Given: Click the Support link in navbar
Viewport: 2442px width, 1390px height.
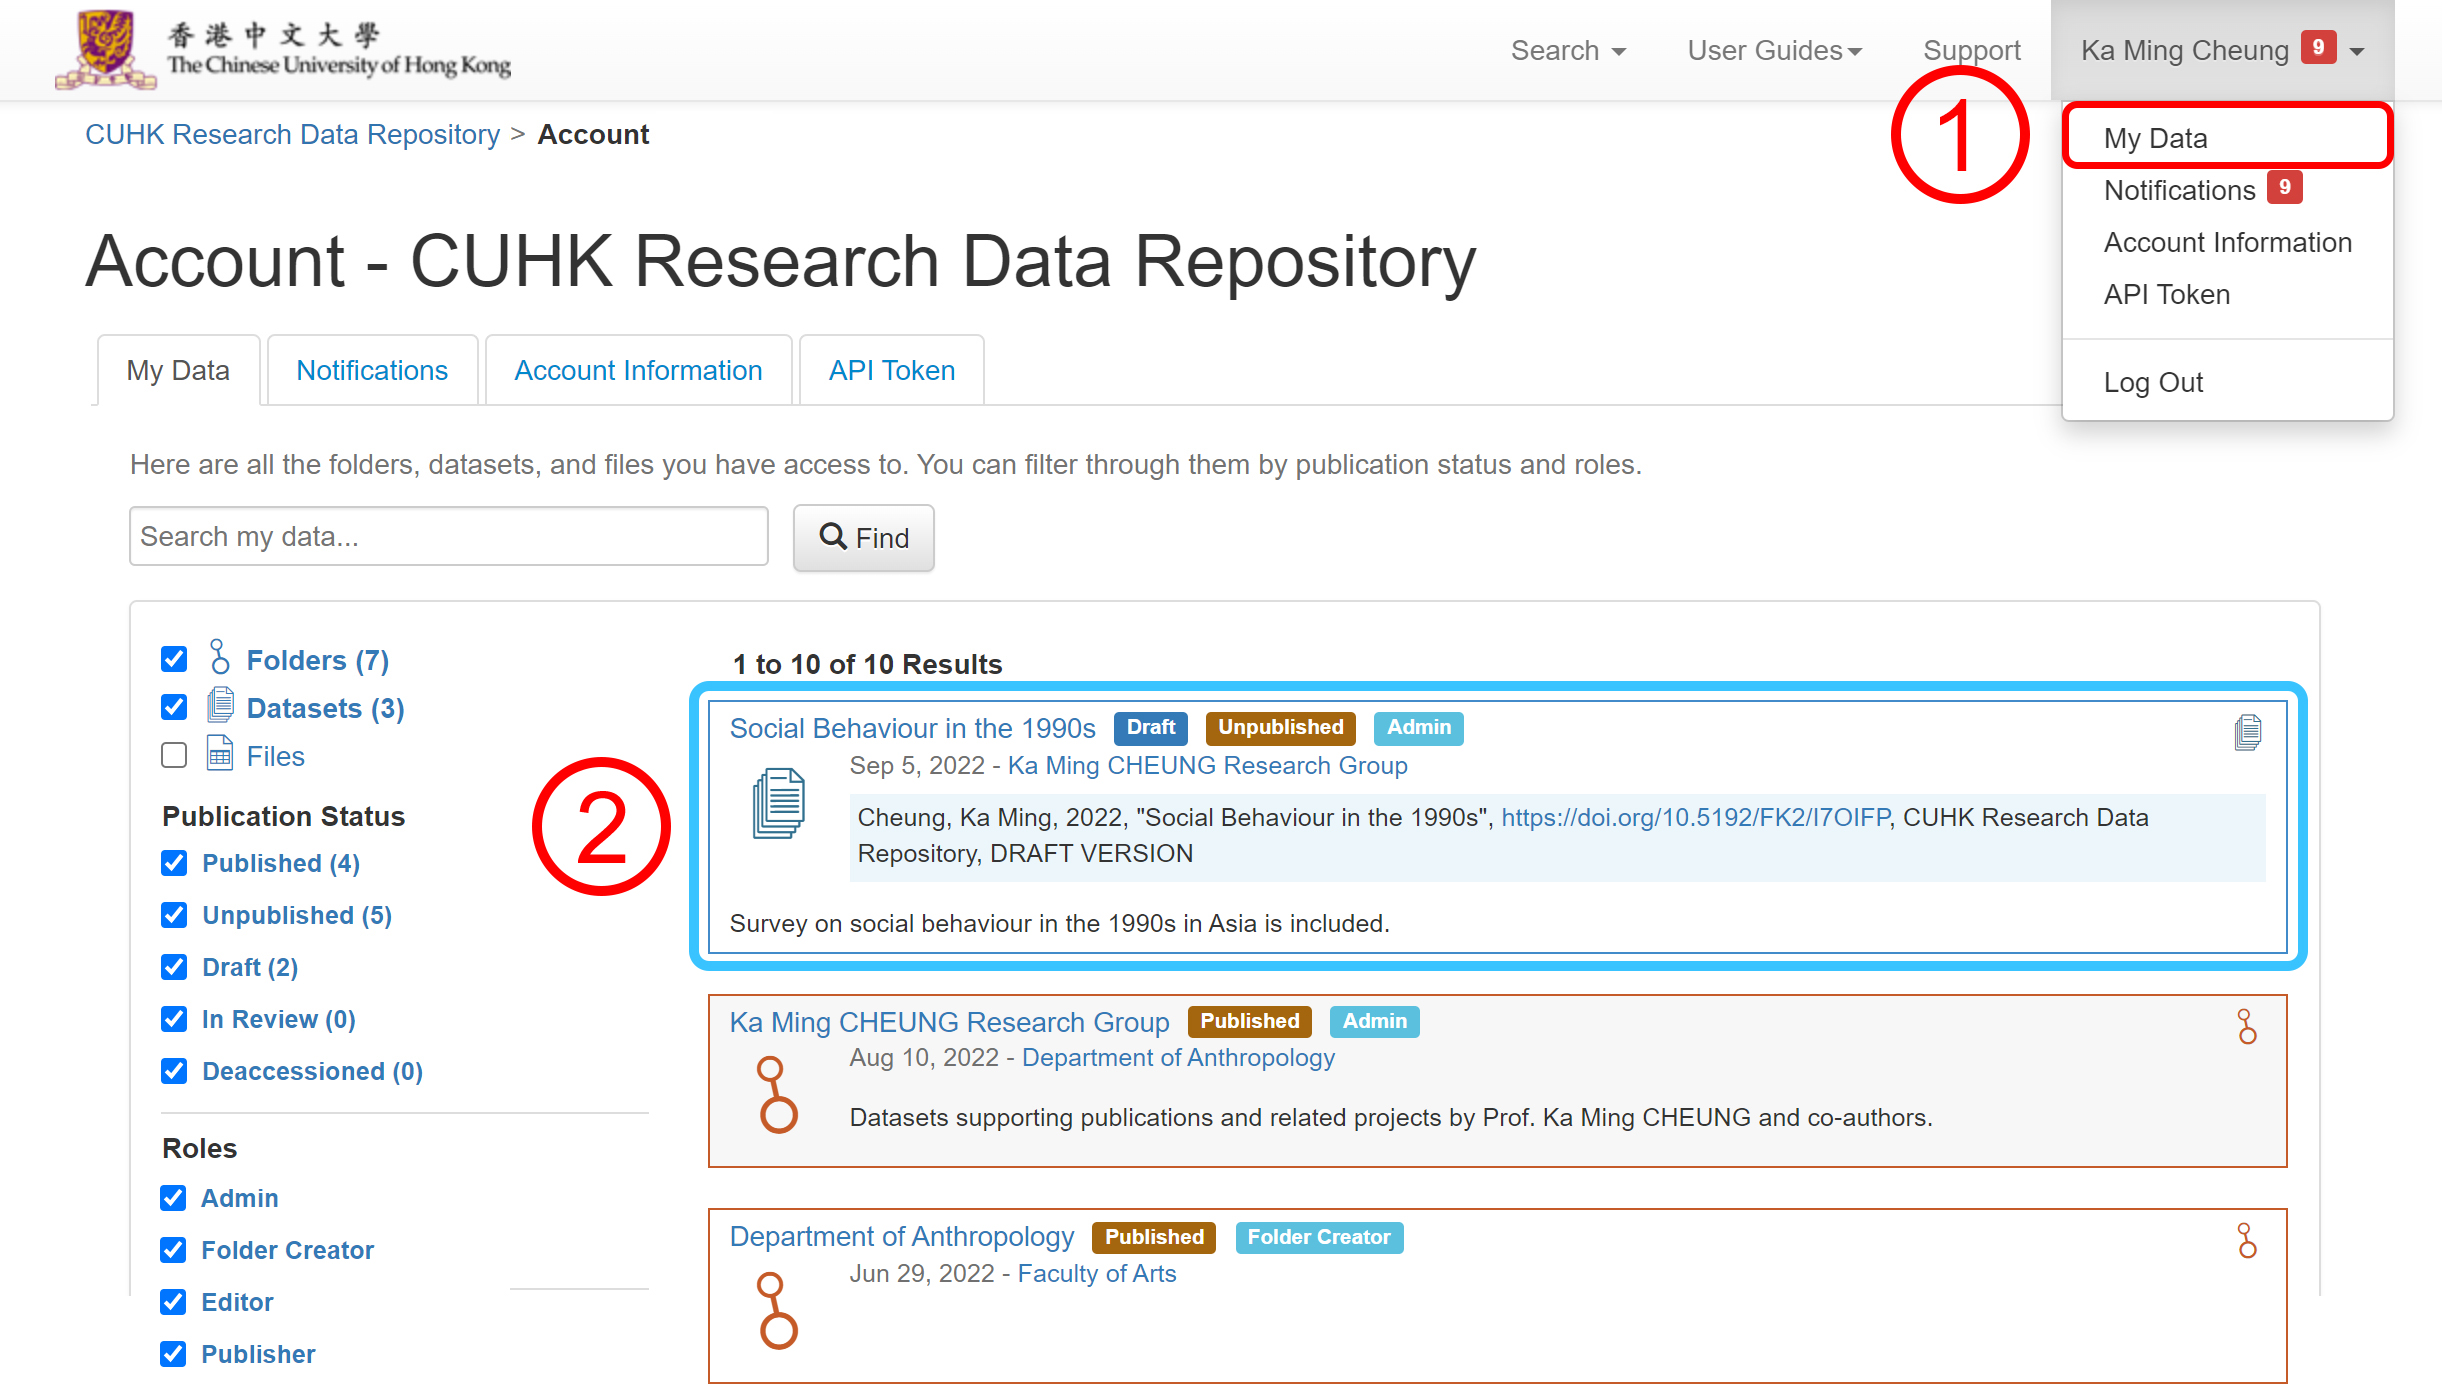Looking at the screenshot, I should [x=1972, y=50].
